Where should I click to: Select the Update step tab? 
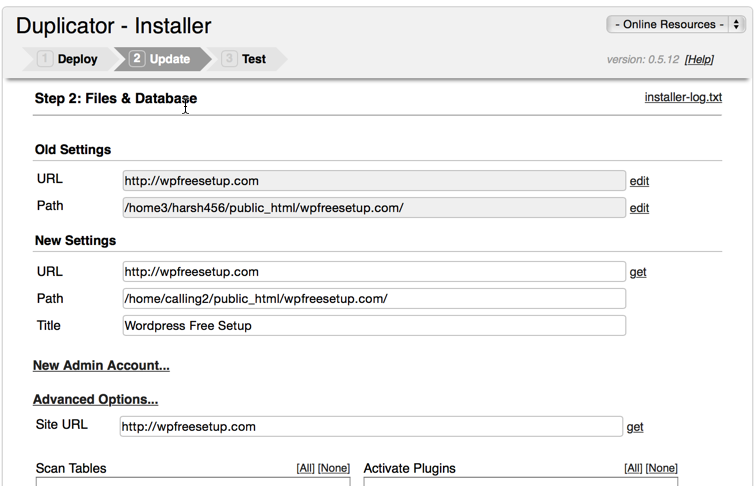pos(160,59)
